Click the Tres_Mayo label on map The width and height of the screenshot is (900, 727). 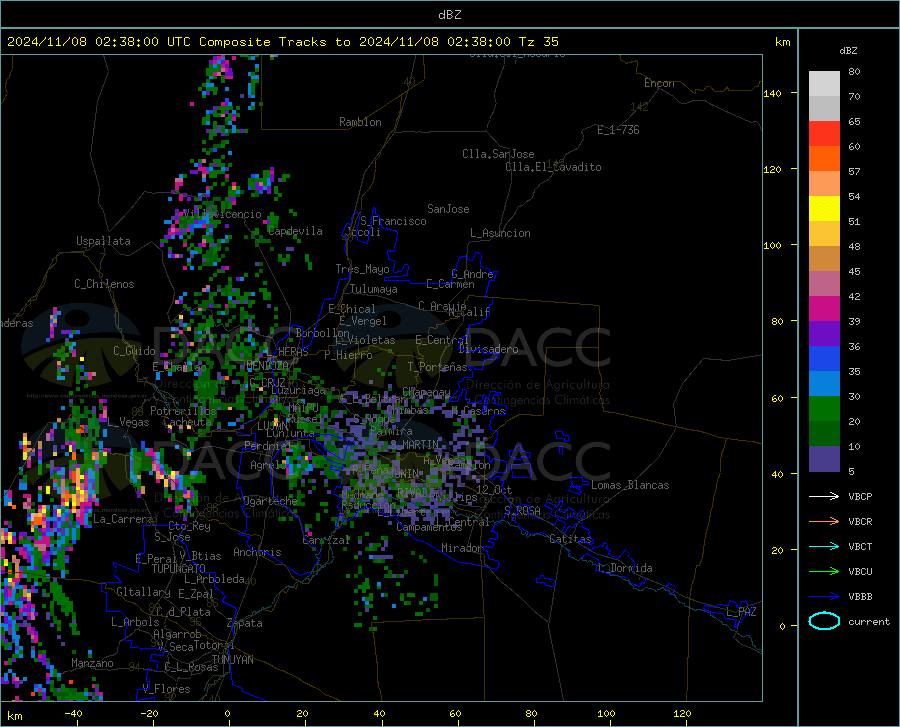click(x=362, y=269)
